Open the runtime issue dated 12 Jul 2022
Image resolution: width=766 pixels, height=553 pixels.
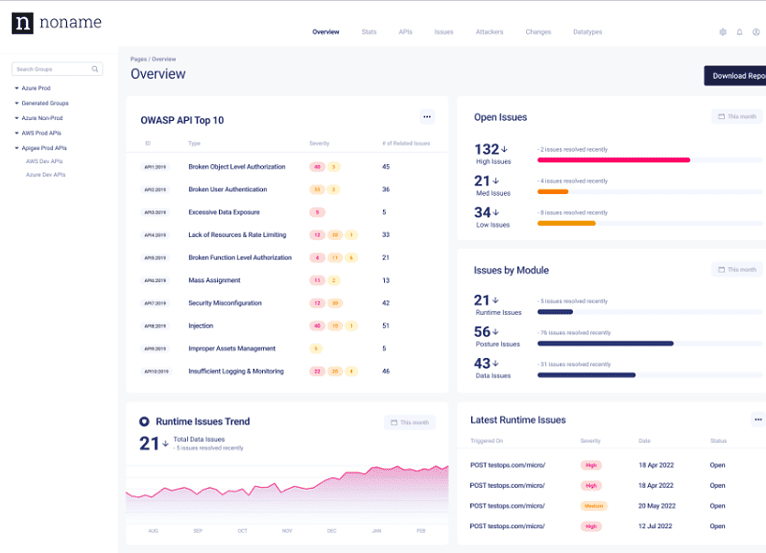click(612, 526)
